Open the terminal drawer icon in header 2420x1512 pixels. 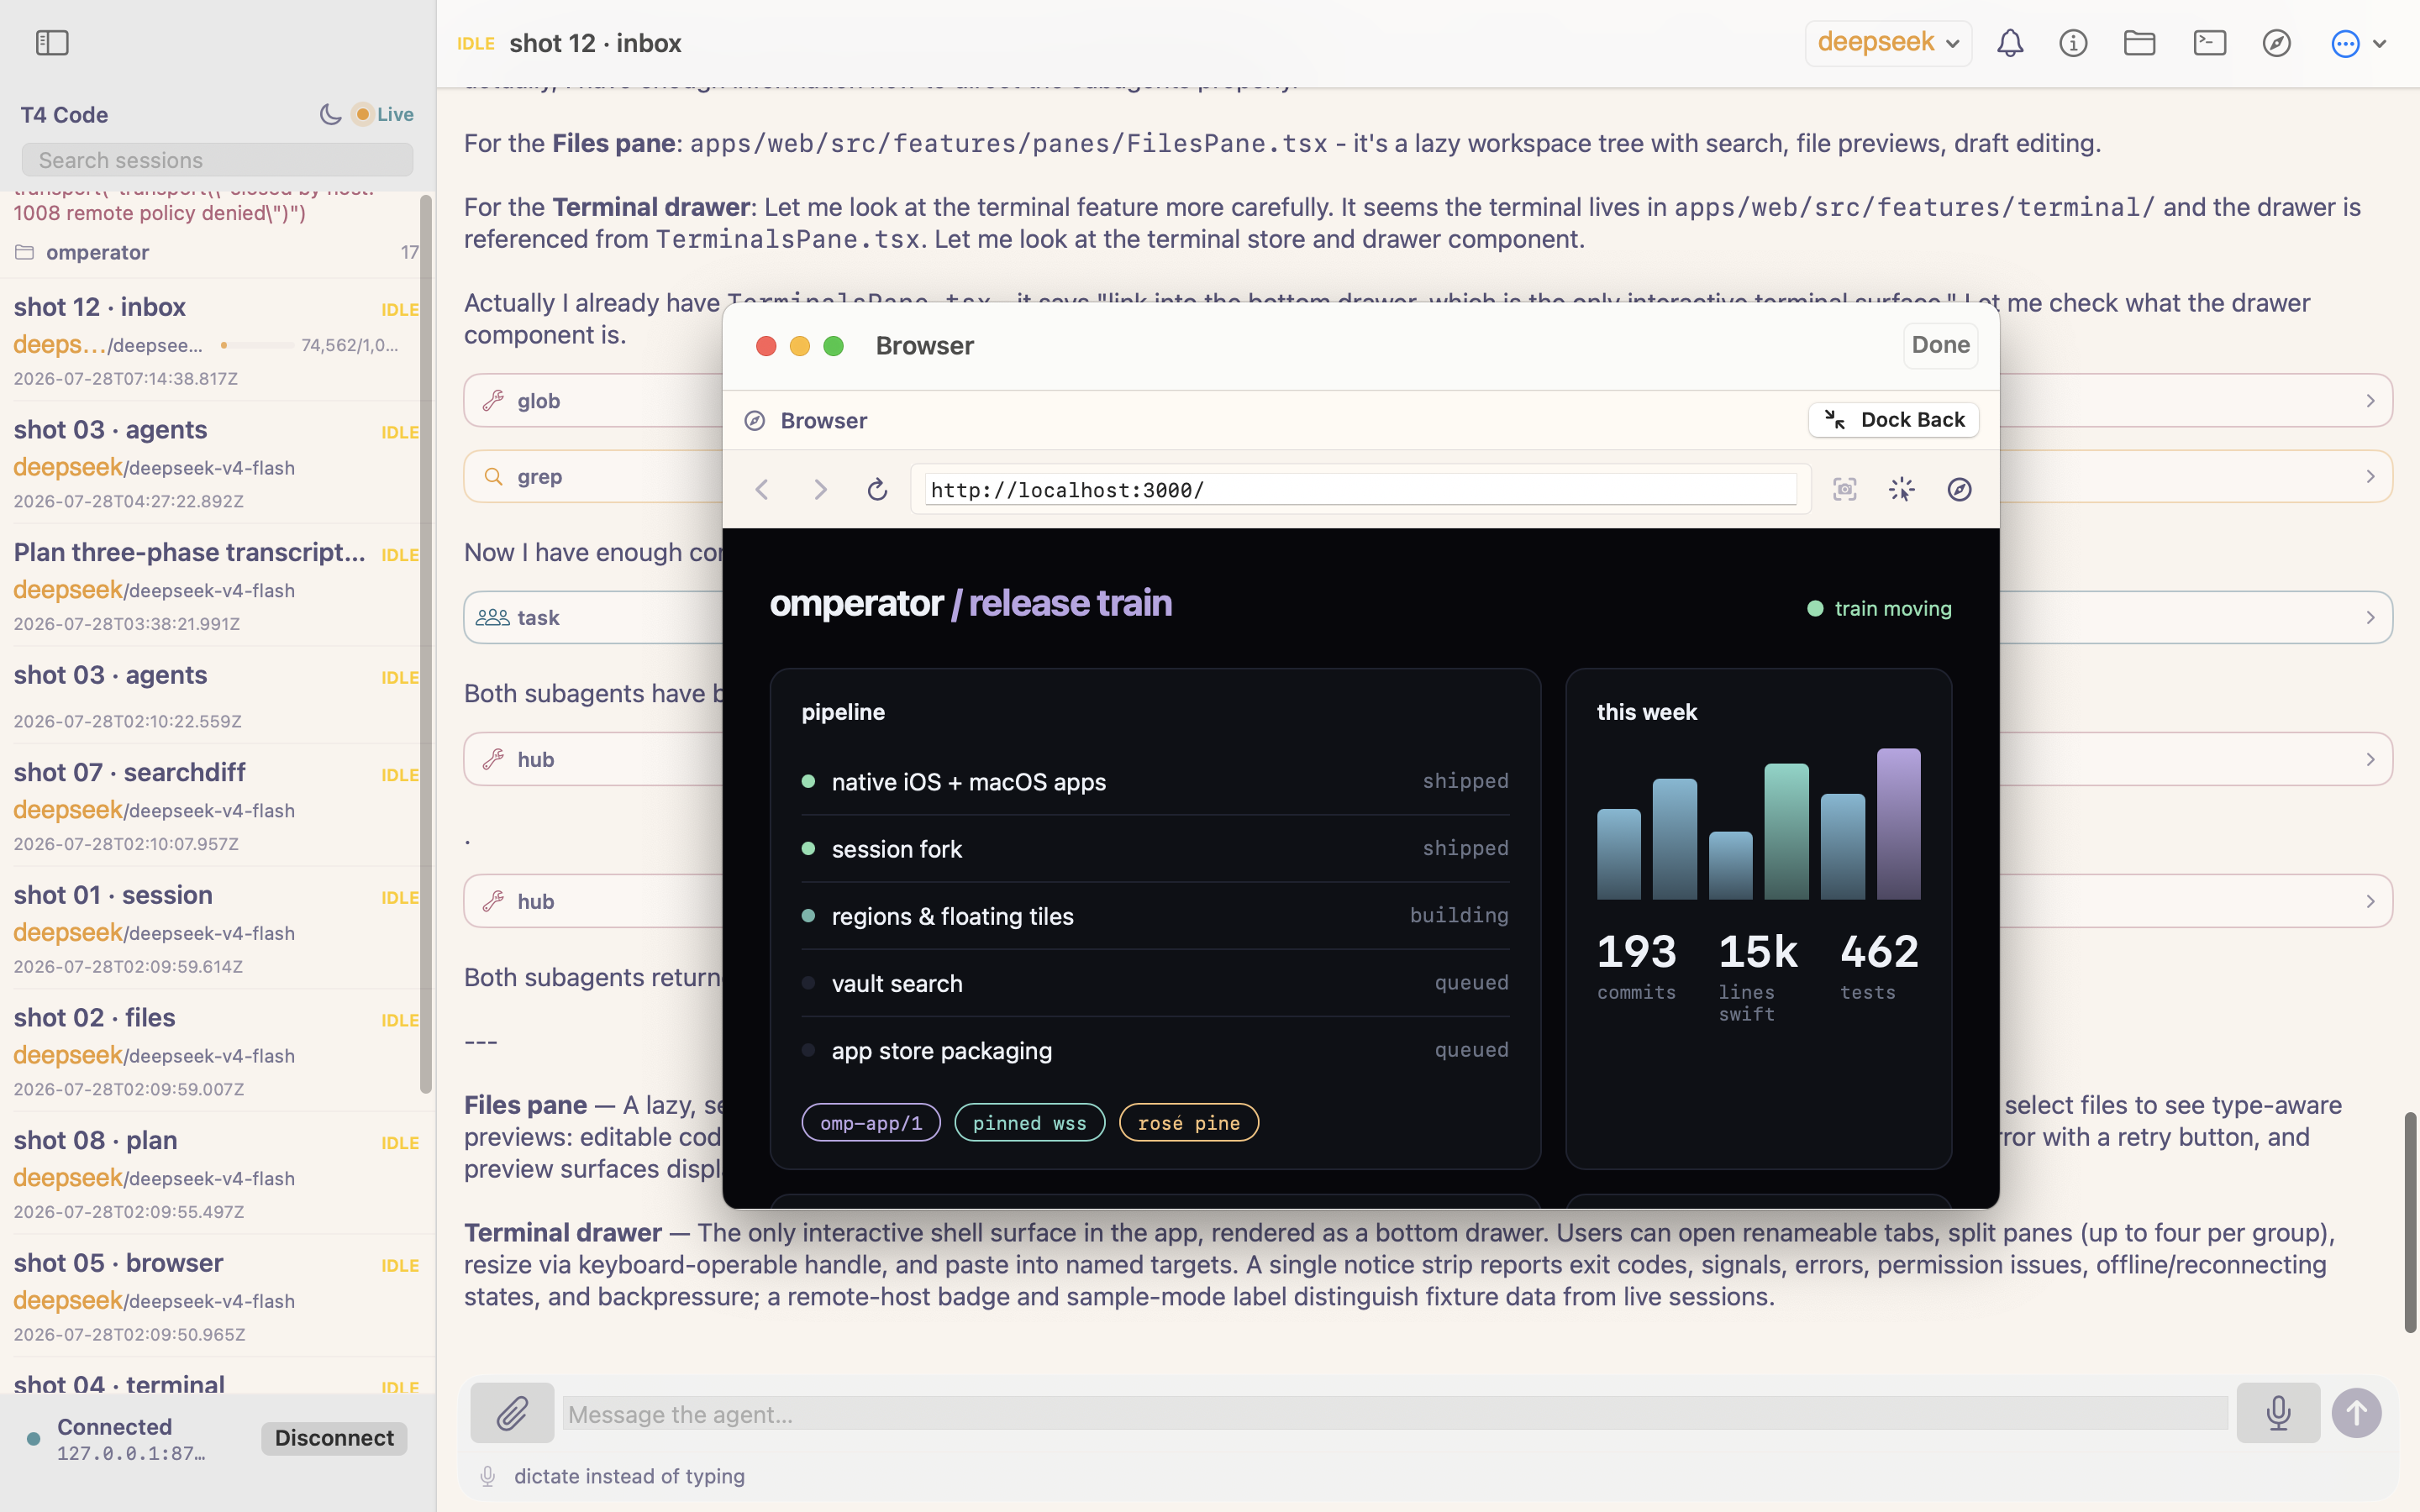click(2209, 43)
